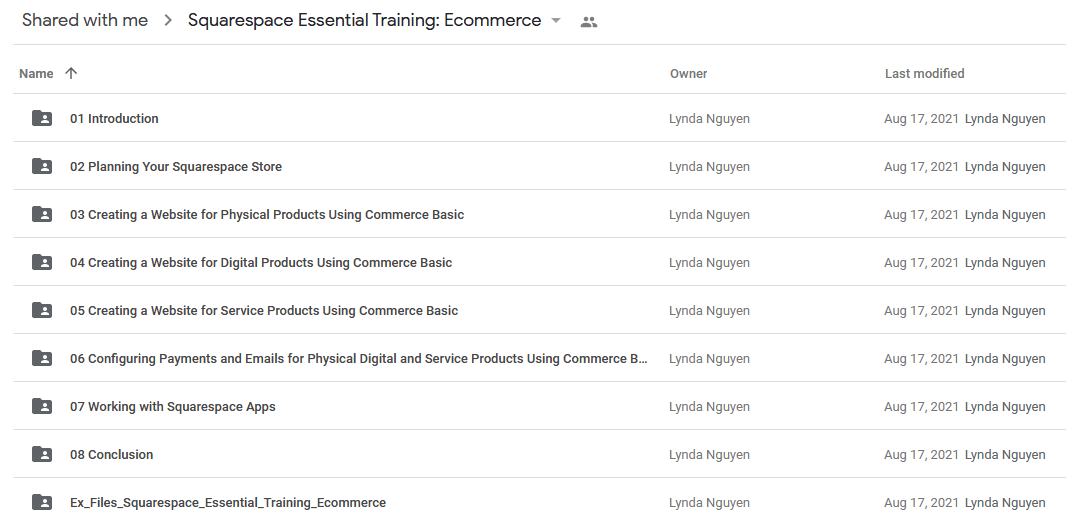Click the folder icon for 07 Working with Squarespace Apps
1066x520 pixels.
tap(41, 406)
